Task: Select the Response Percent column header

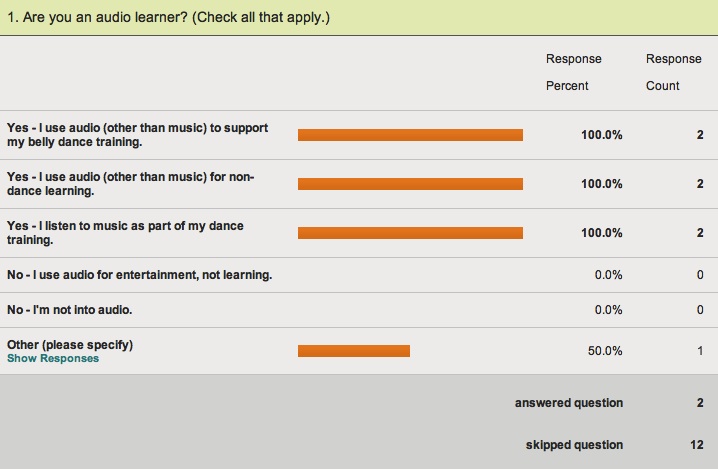Action: [573, 72]
